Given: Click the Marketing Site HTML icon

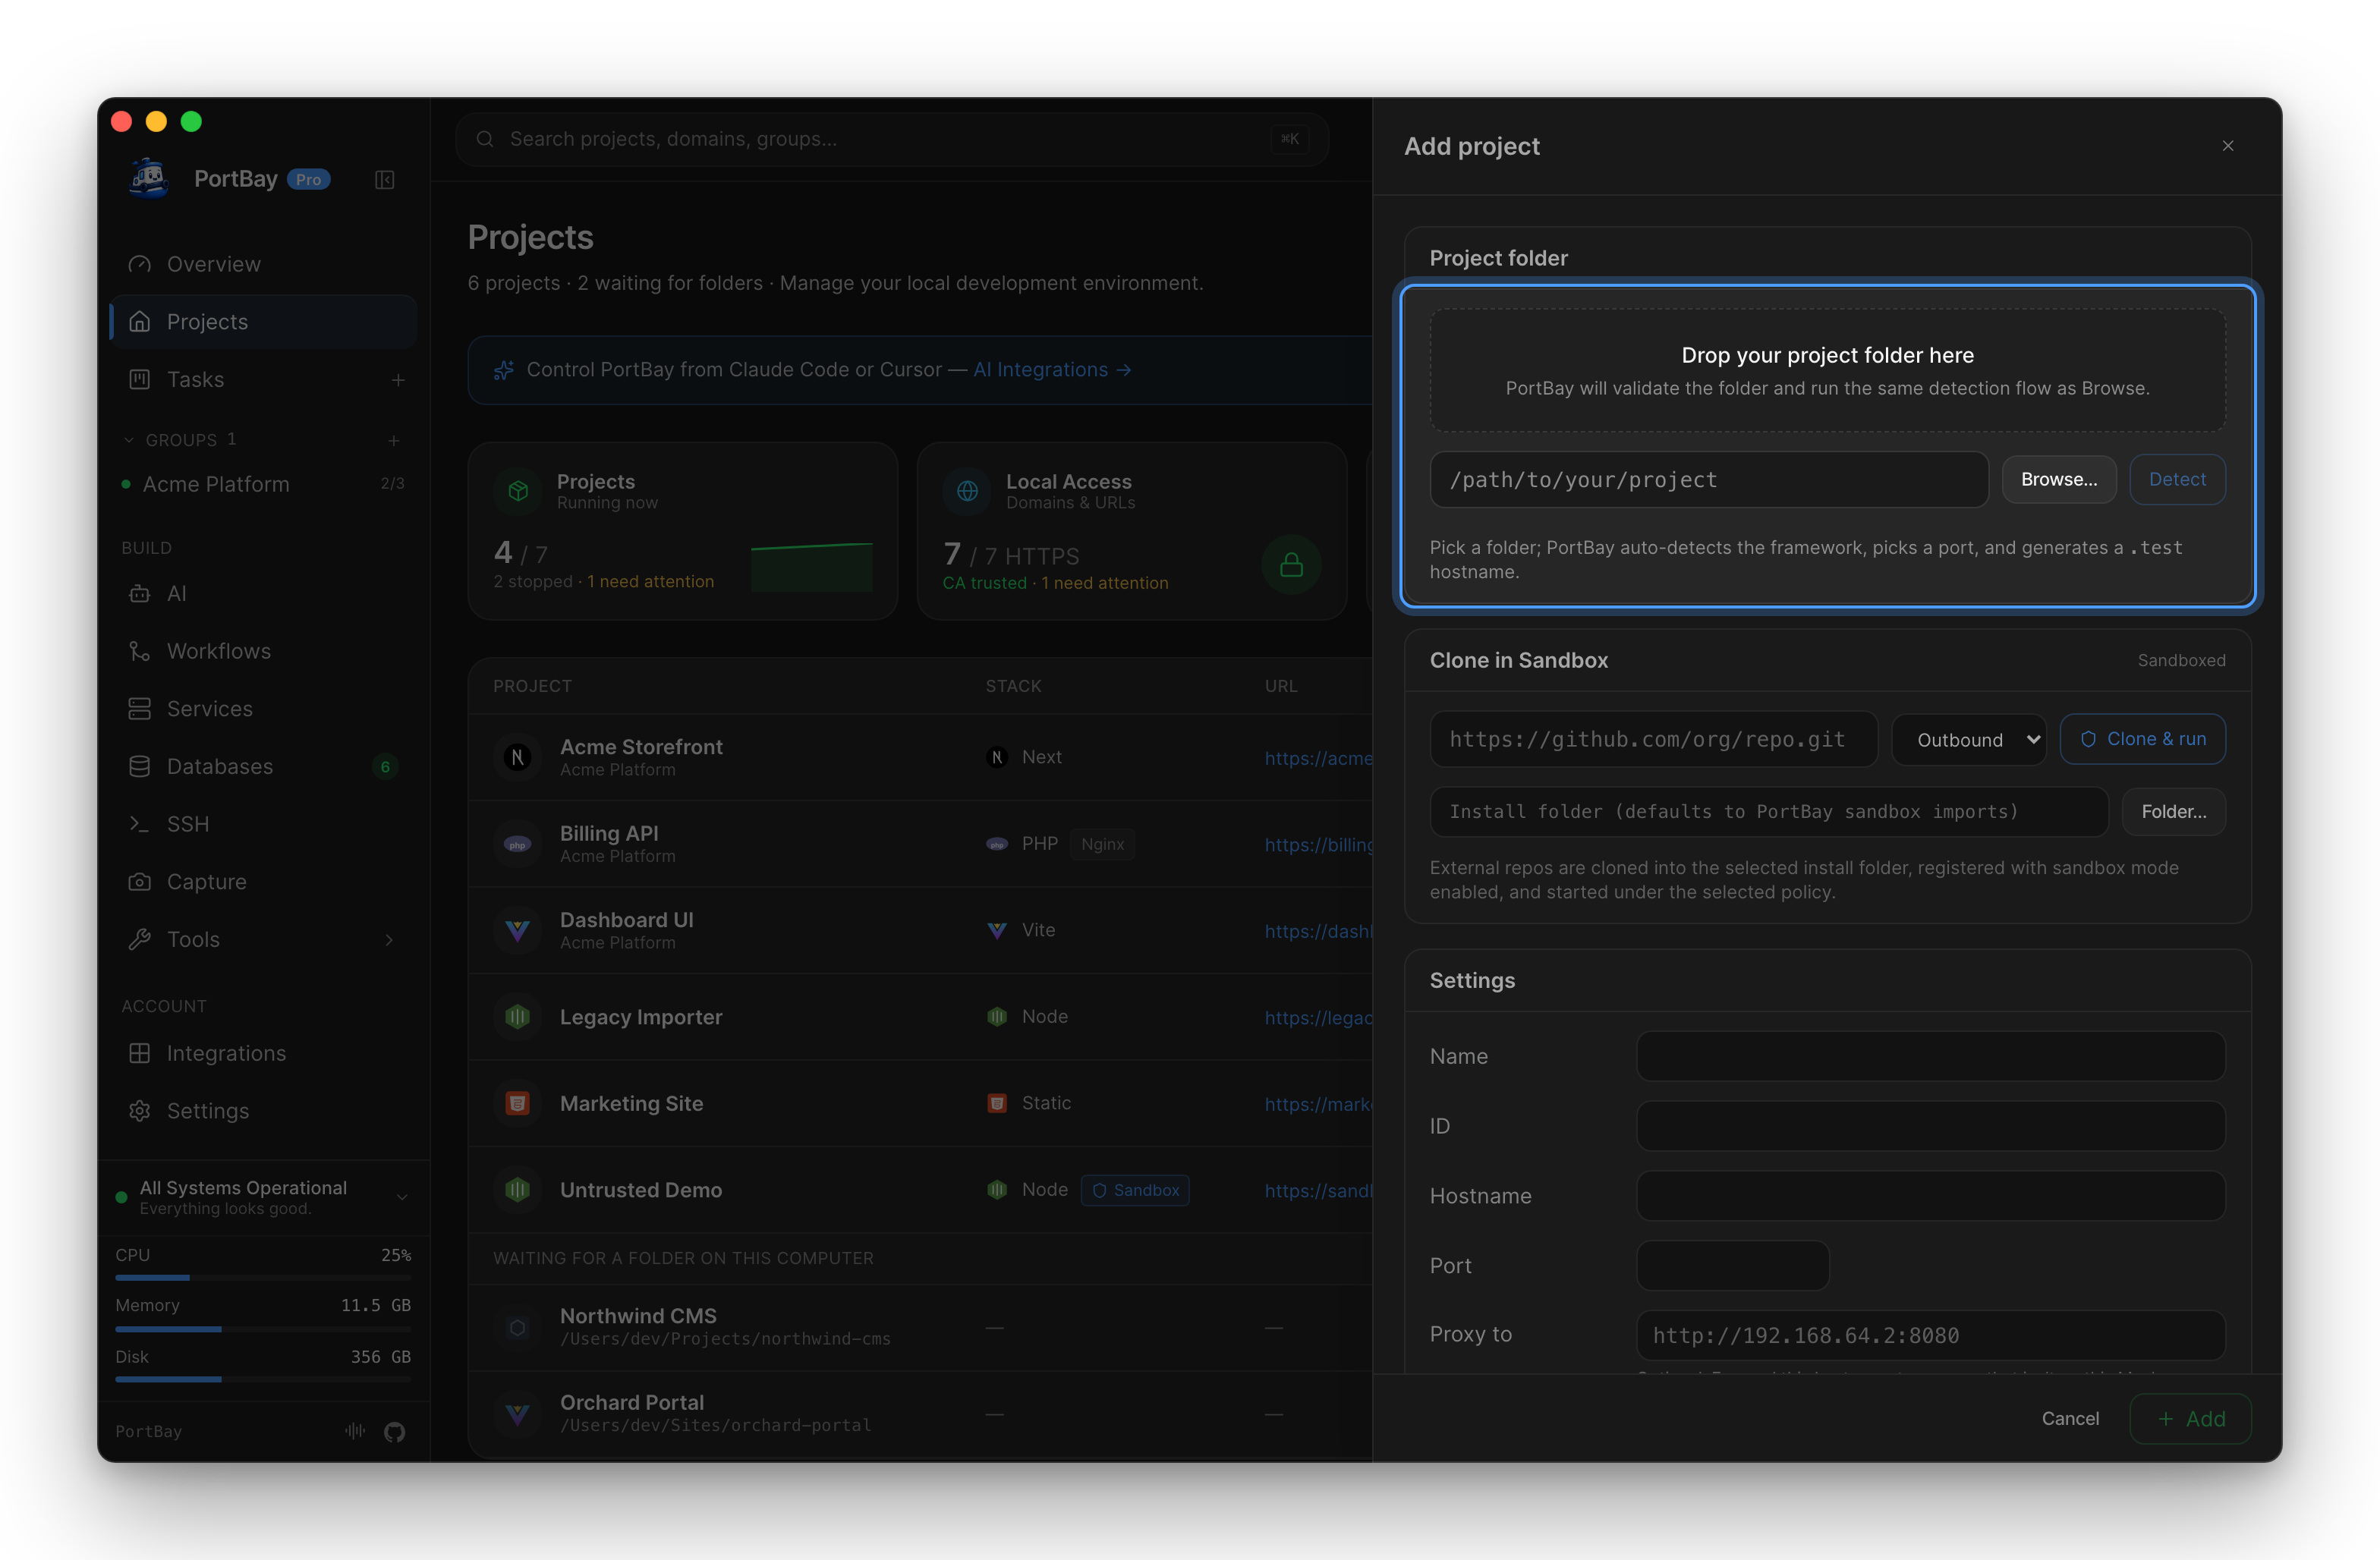Looking at the screenshot, I should pos(518,1103).
